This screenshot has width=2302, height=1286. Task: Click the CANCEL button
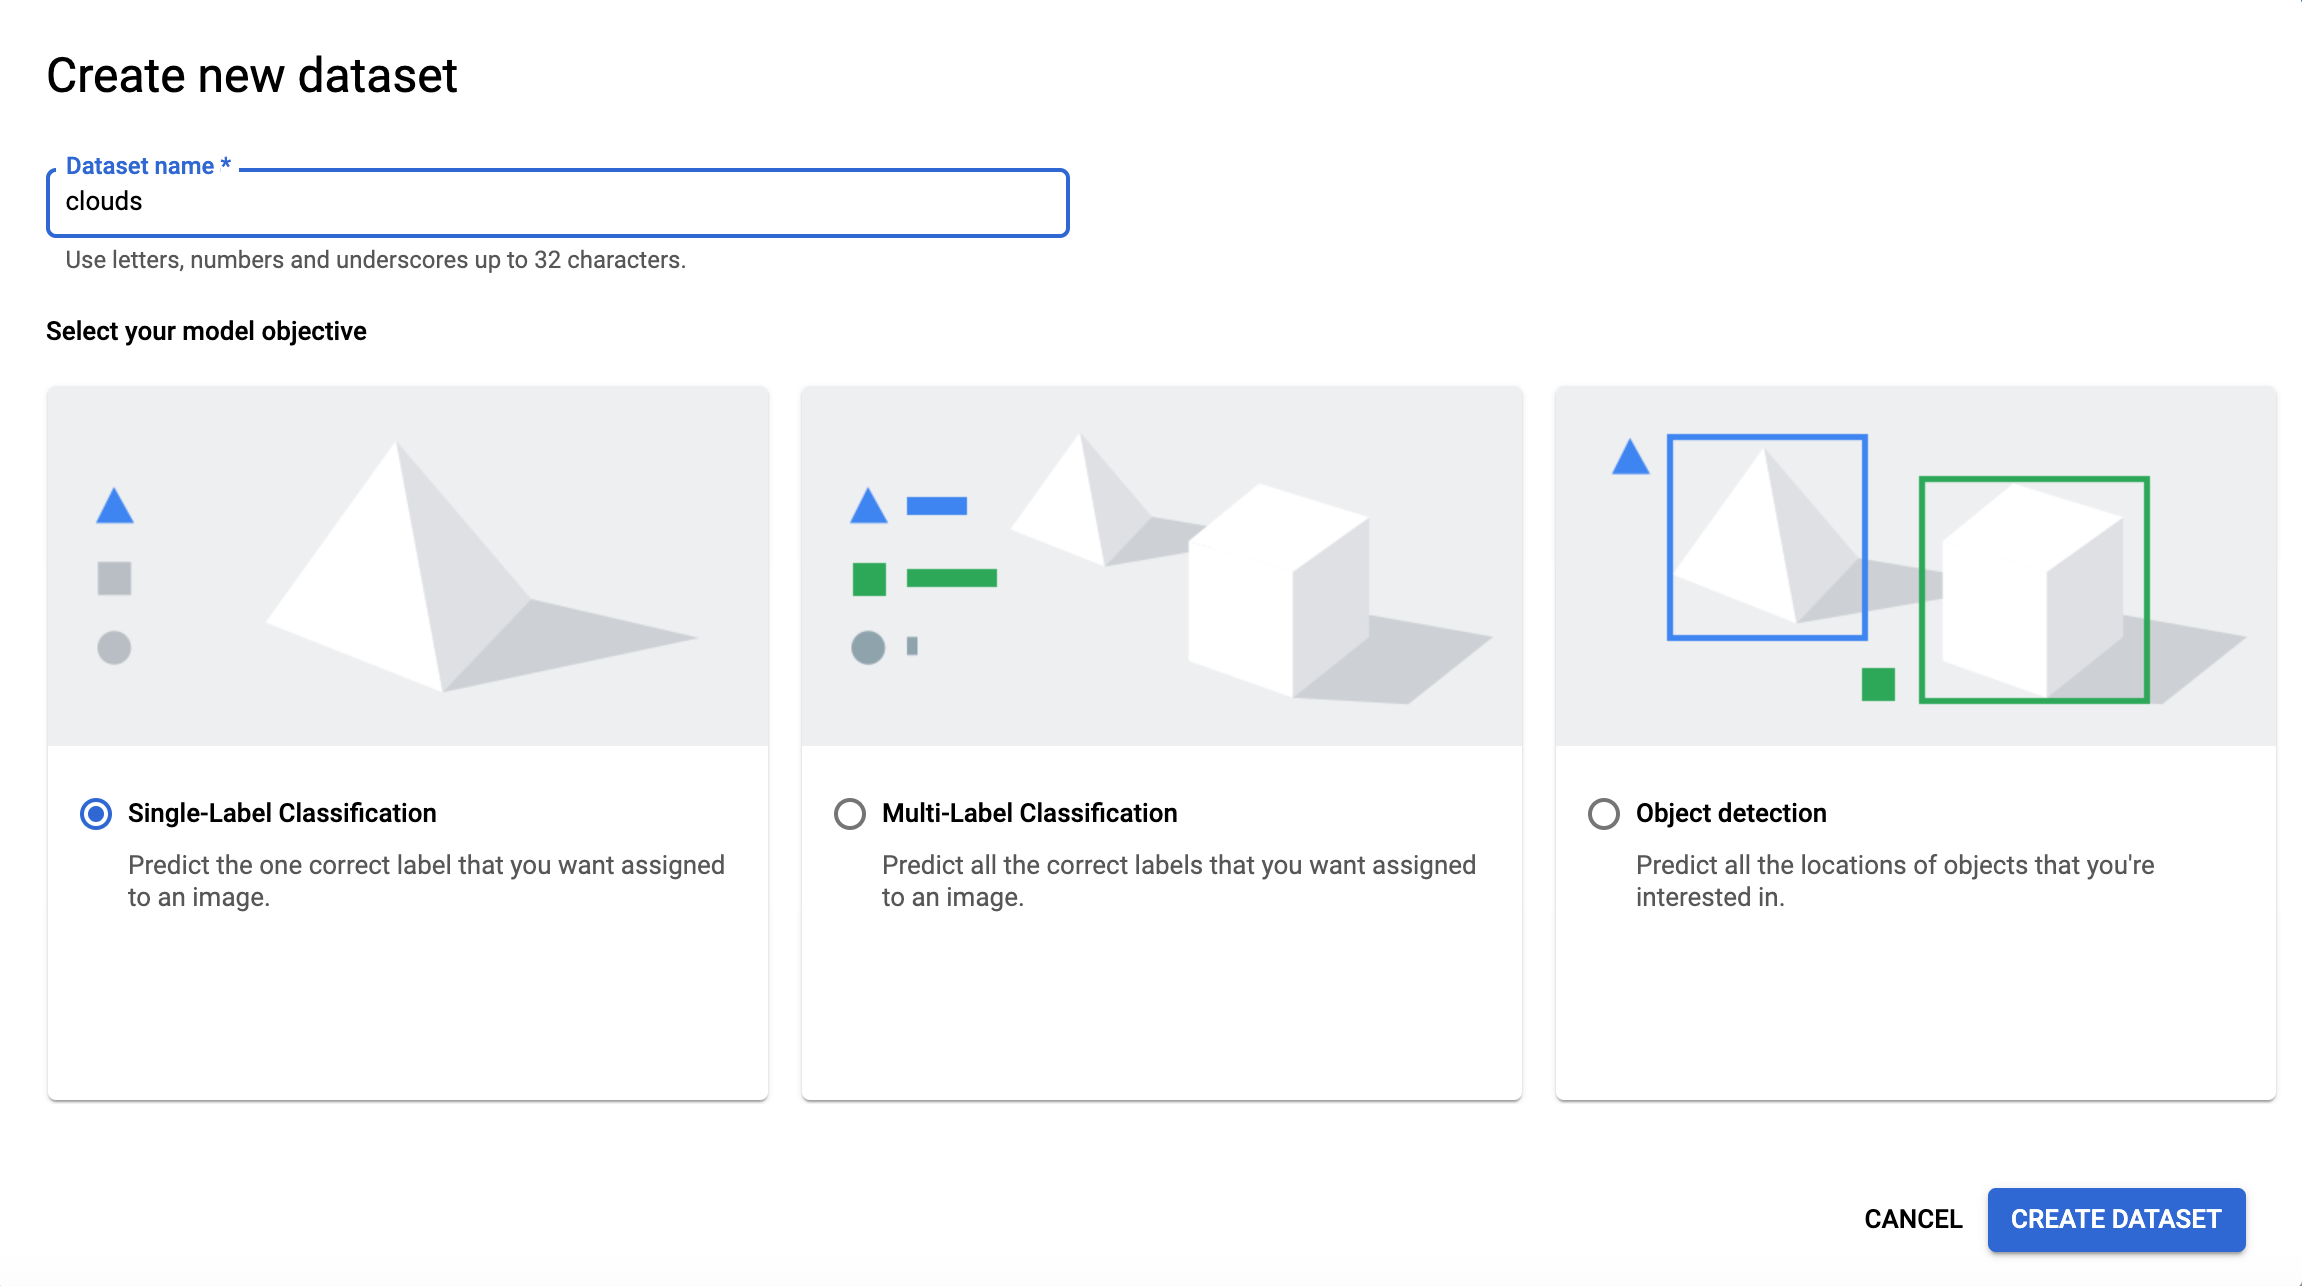coord(1913,1219)
